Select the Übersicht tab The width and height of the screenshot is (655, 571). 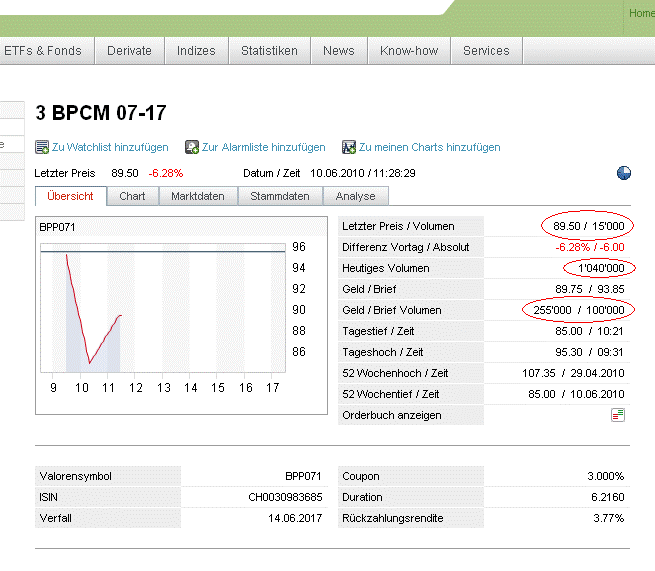coord(70,196)
